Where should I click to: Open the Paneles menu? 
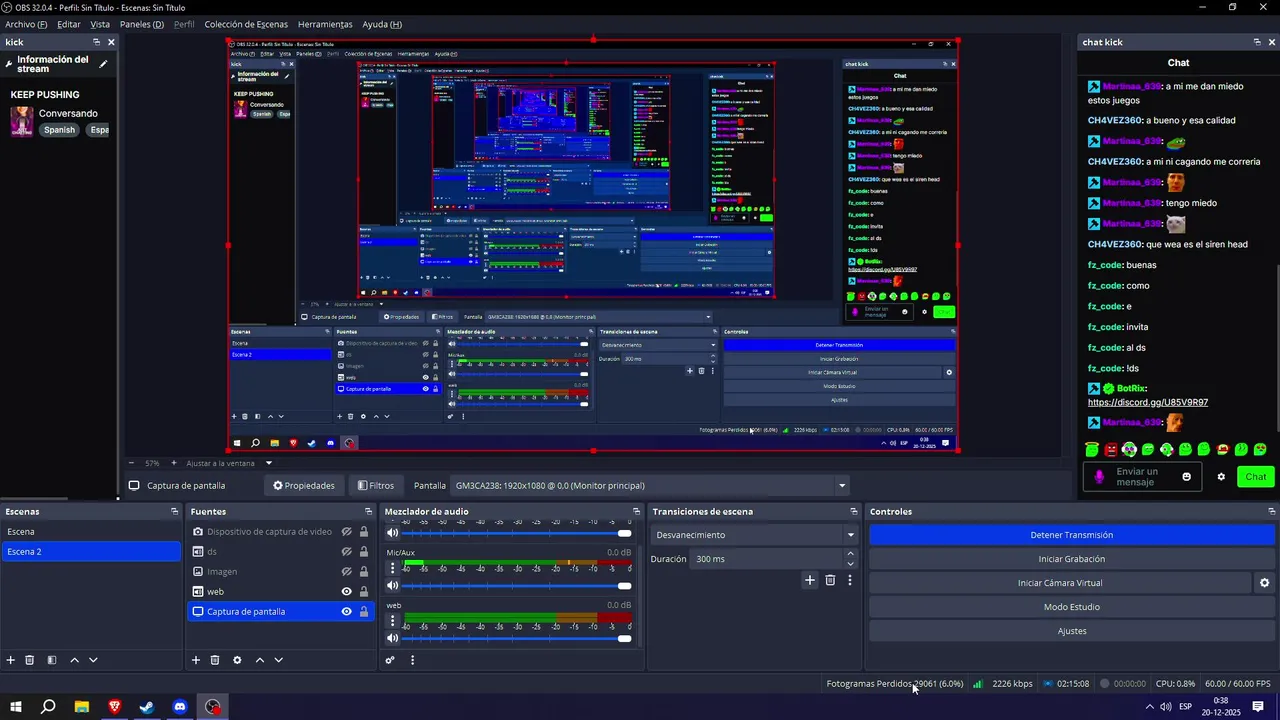(142, 24)
